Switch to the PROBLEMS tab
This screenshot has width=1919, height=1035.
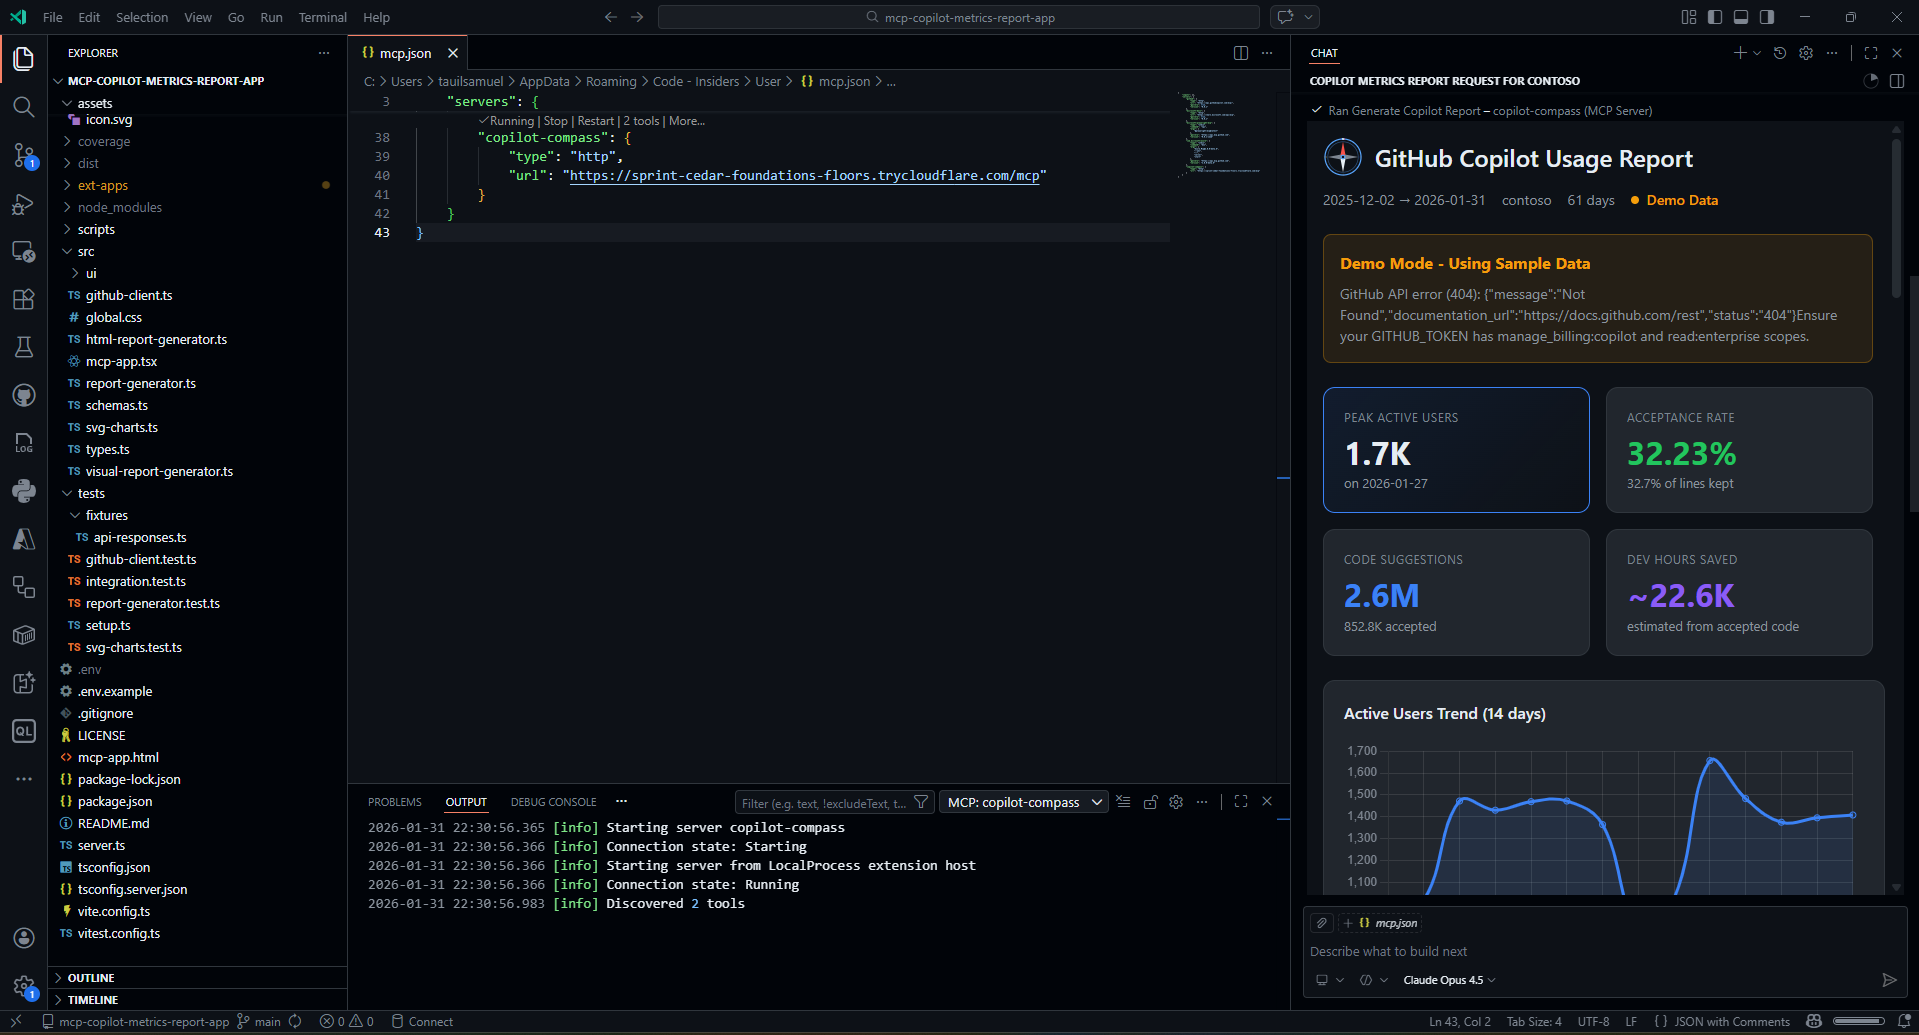394,801
